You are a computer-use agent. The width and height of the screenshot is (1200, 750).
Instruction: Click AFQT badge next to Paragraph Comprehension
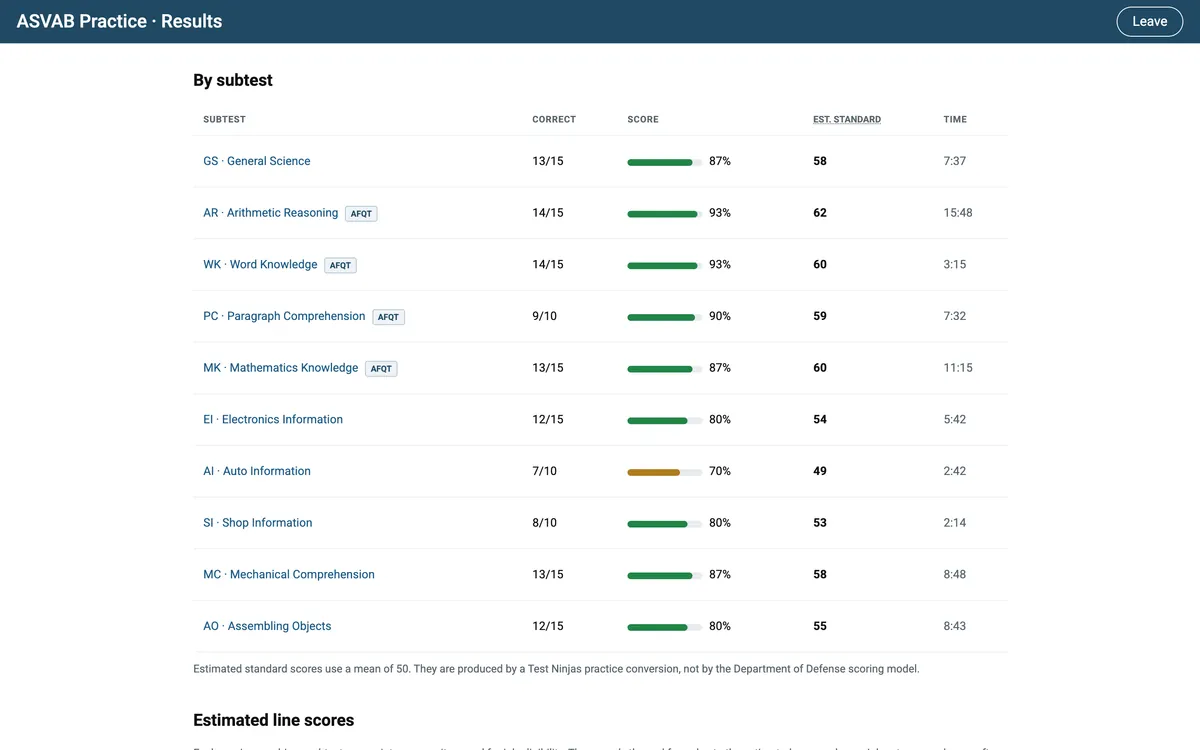click(x=388, y=317)
